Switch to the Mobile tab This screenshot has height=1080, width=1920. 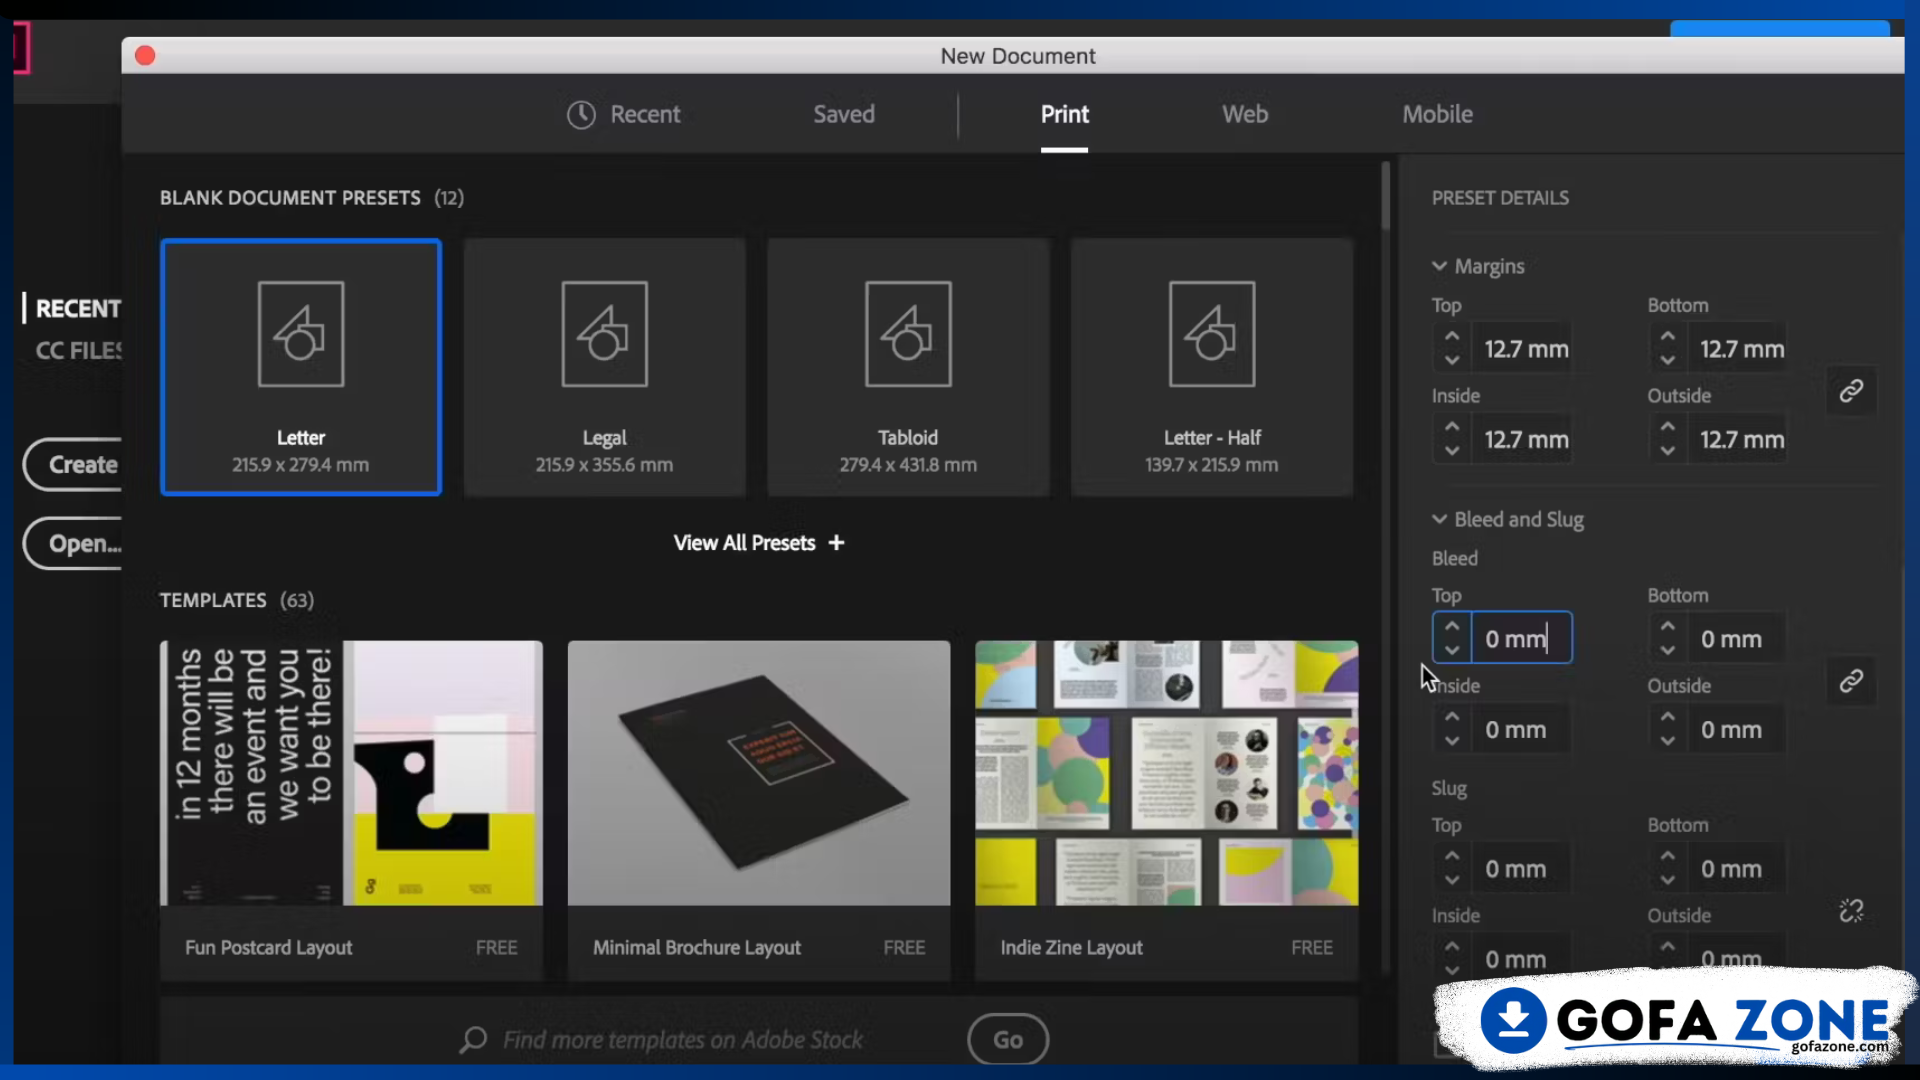click(1437, 114)
